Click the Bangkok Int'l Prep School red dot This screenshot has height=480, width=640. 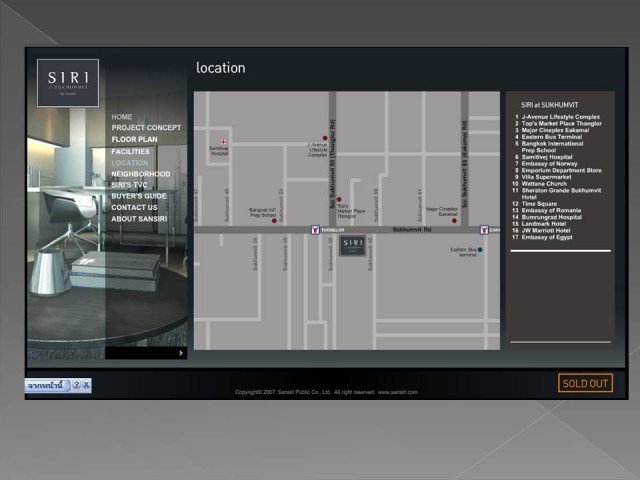(x=274, y=221)
